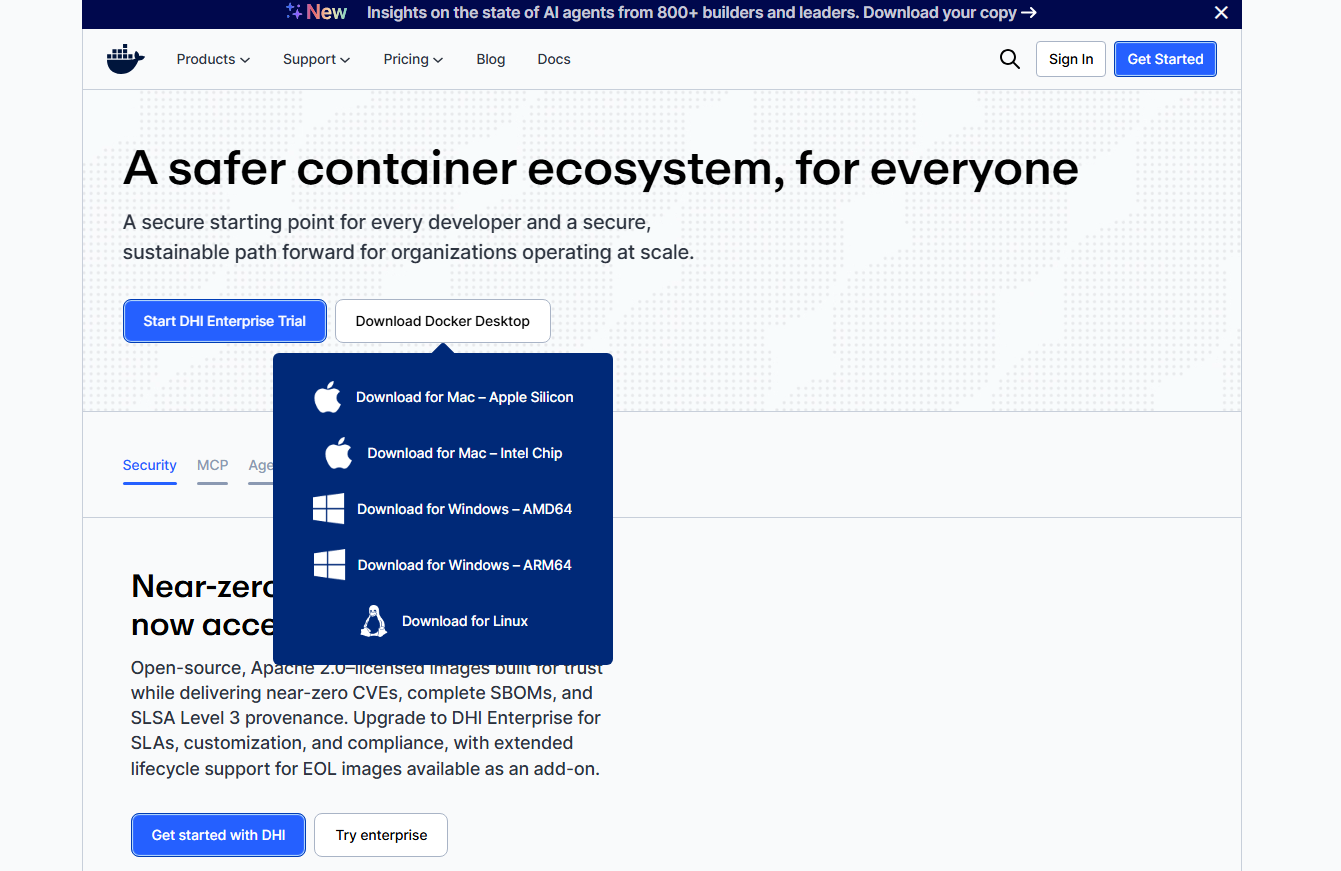Screen dimensions: 1341x871
Task: Start the DHI Enterprise Trial
Action: tap(225, 321)
